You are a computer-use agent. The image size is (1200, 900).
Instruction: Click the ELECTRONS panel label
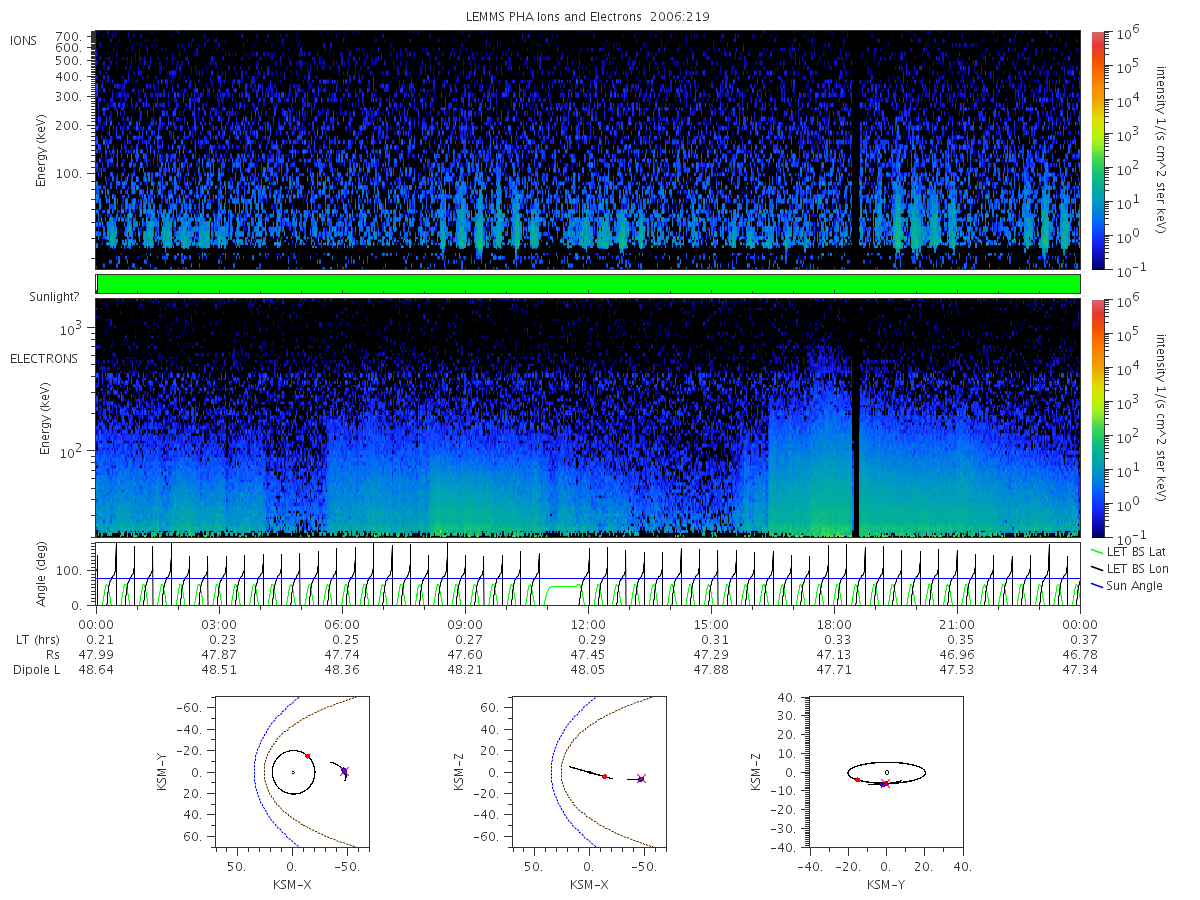(x=43, y=358)
